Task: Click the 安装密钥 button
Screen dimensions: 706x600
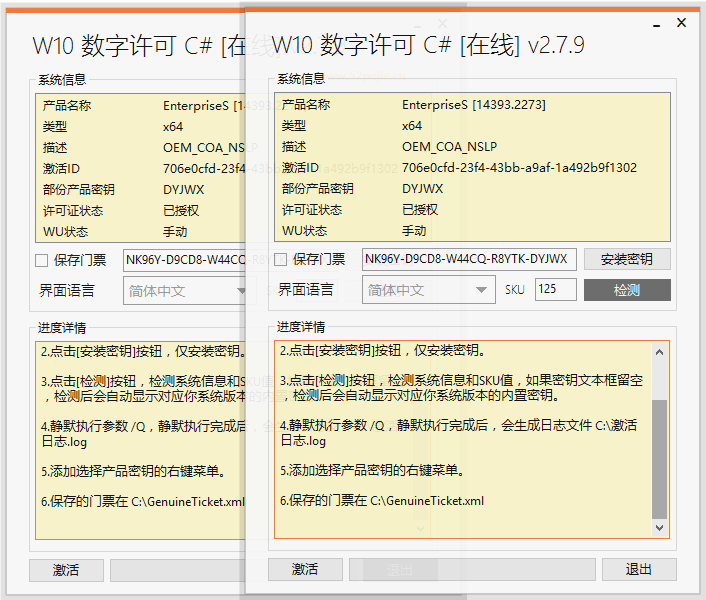Action: click(x=627, y=259)
